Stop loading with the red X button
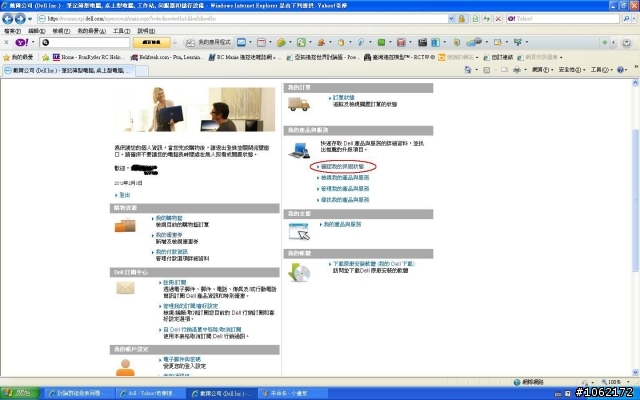Image resolution: width=640 pixels, height=400 pixels. [498, 18]
